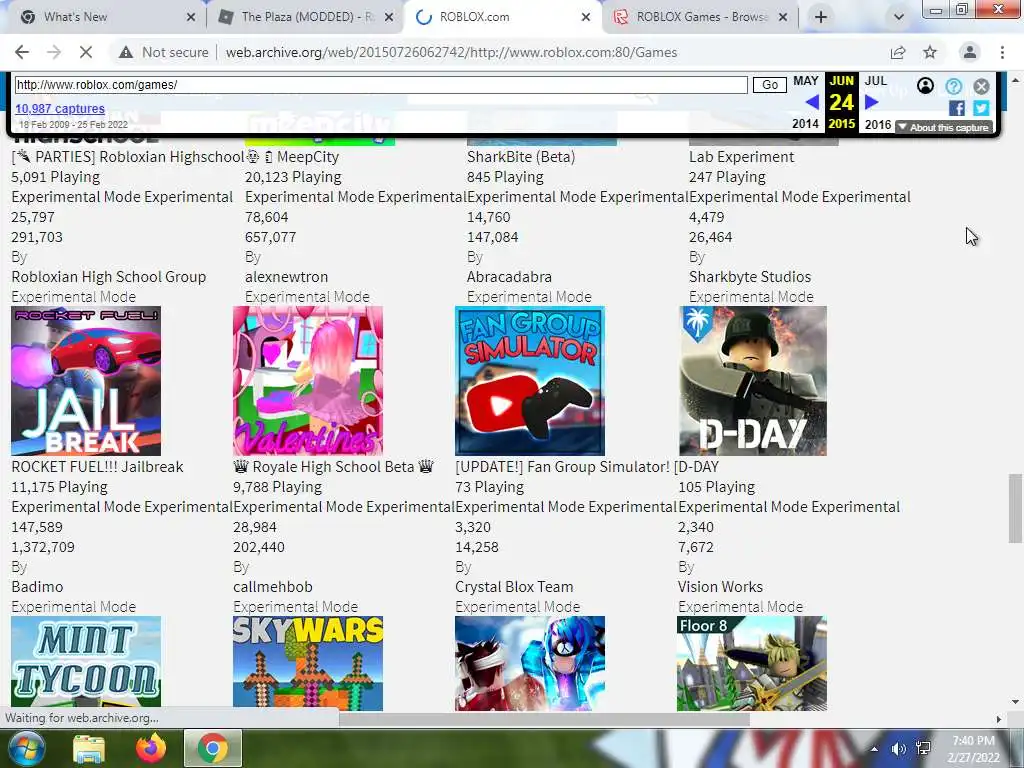The height and width of the screenshot is (768, 1024).
Task: Close the Wayback toolbar with X icon
Action: pos(981,86)
